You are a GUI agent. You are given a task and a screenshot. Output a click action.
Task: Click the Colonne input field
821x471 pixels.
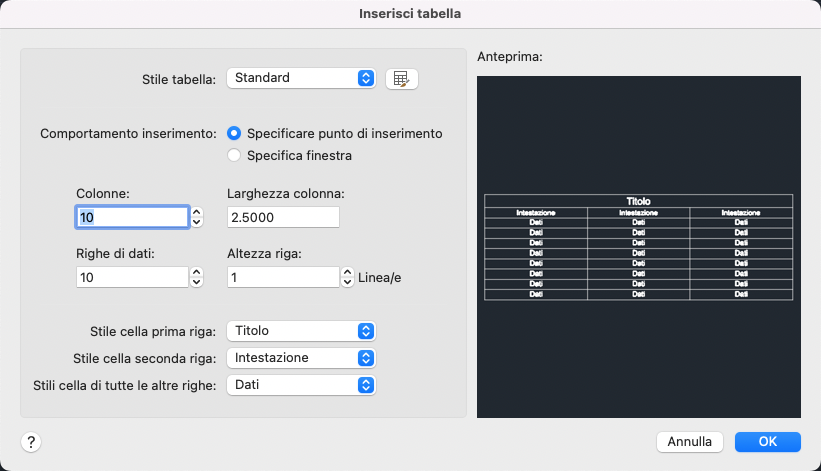coord(131,217)
